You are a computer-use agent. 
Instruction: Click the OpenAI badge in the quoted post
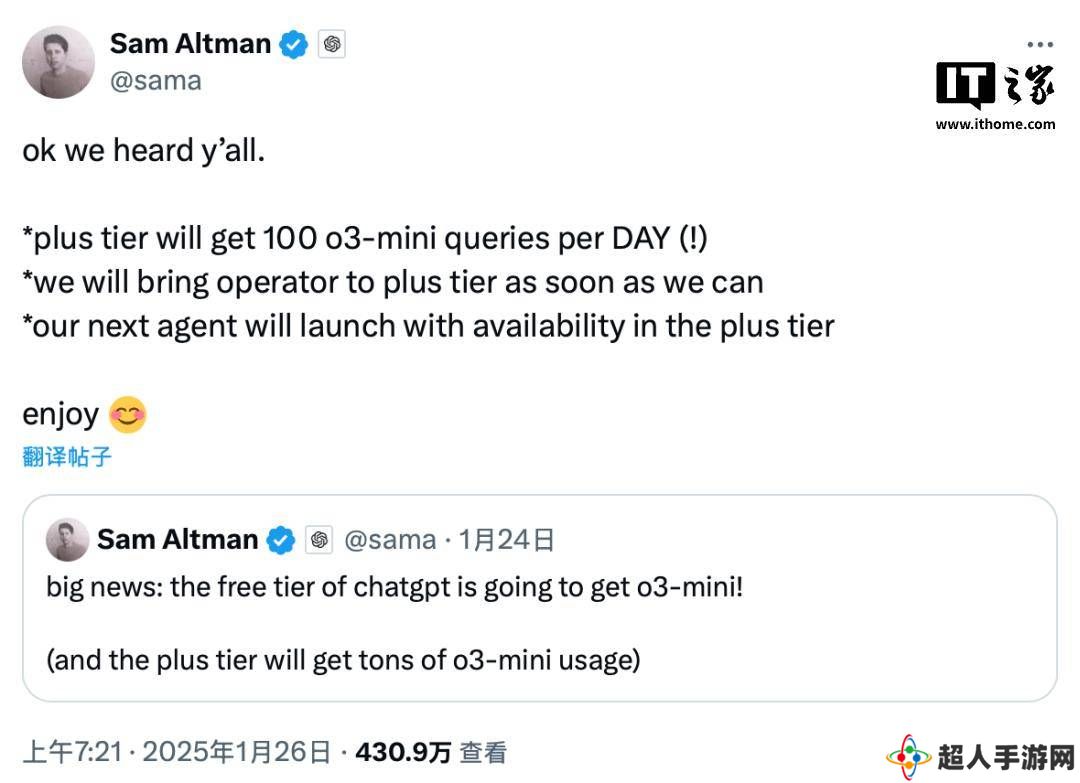(319, 540)
